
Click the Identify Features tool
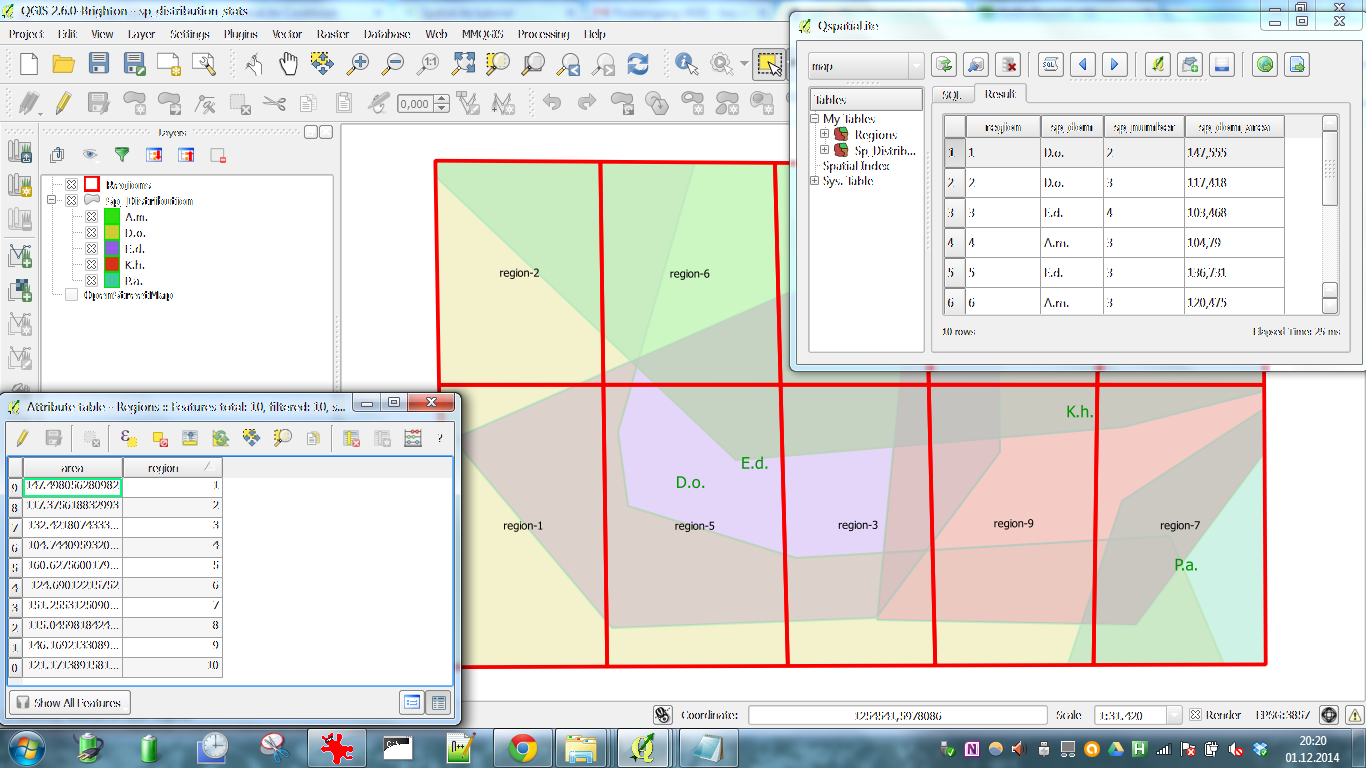(x=687, y=64)
